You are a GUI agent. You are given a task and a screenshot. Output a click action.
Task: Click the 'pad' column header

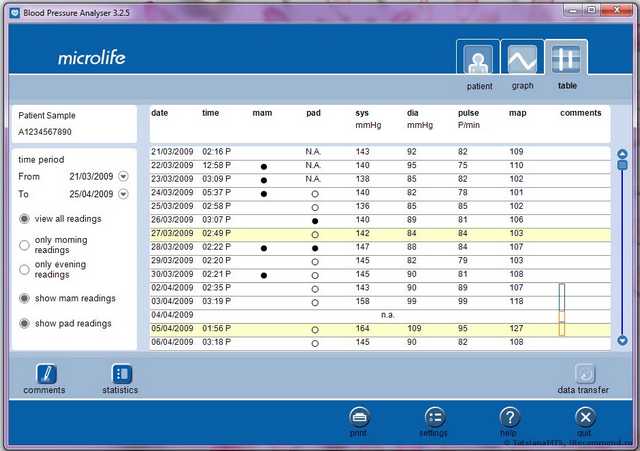[313, 113]
